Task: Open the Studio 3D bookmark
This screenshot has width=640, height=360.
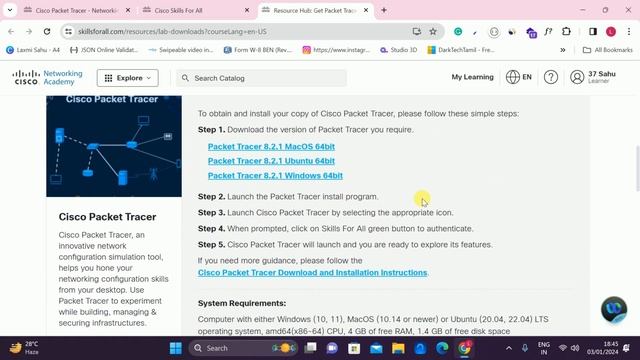Action: click(398, 50)
